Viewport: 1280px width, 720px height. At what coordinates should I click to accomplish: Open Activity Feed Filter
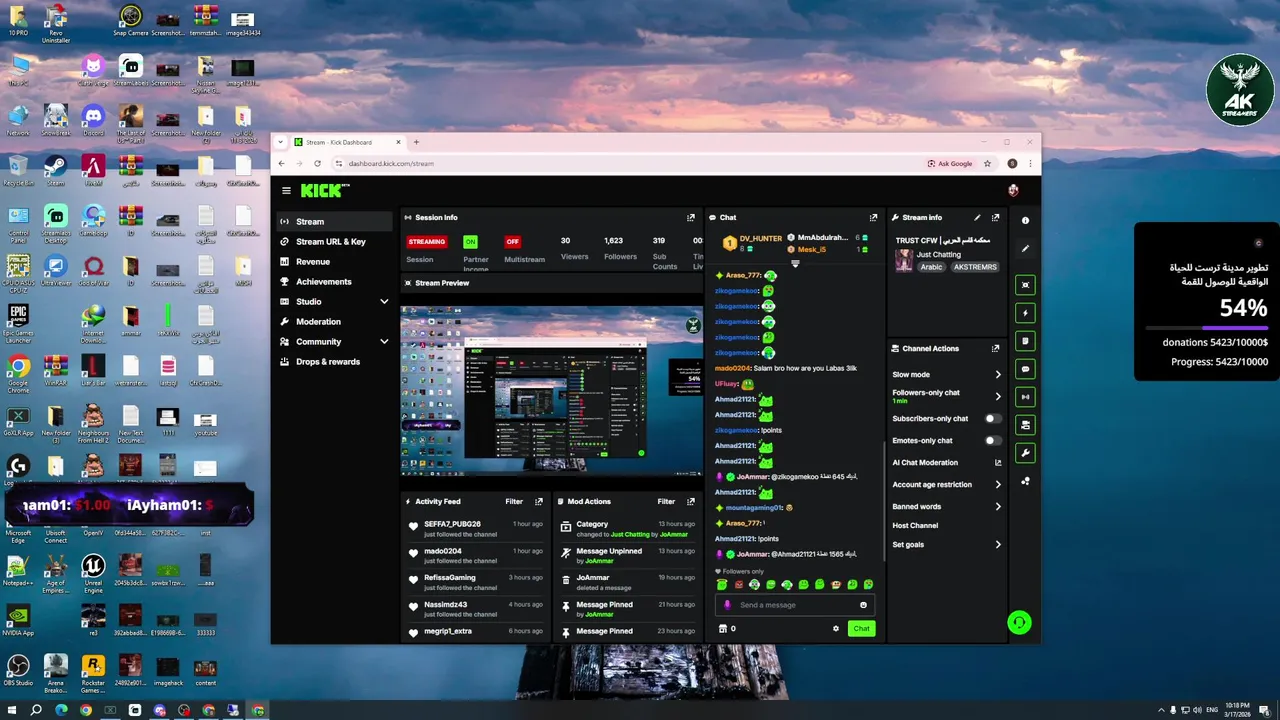(514, 501)
